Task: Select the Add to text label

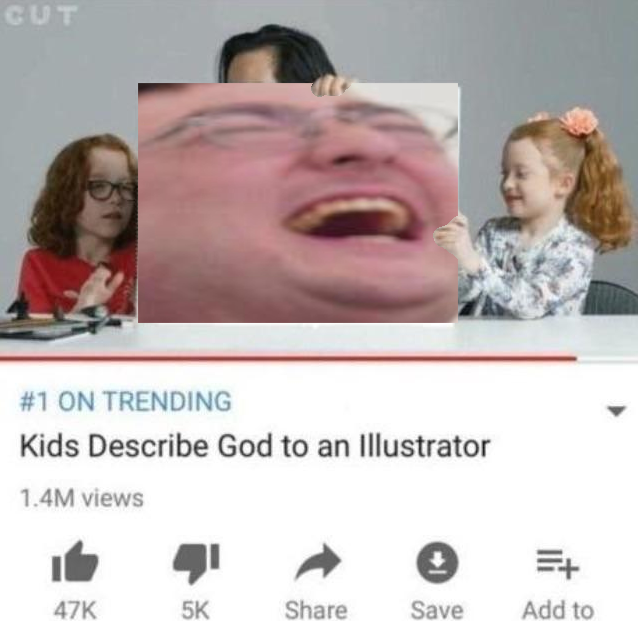Action: coord(558,610)
